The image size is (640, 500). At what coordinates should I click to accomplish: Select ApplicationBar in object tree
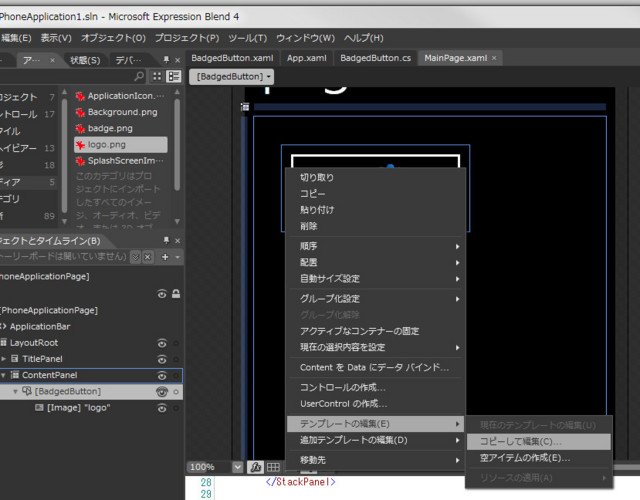pyautogui.click(x=40, y=327)
